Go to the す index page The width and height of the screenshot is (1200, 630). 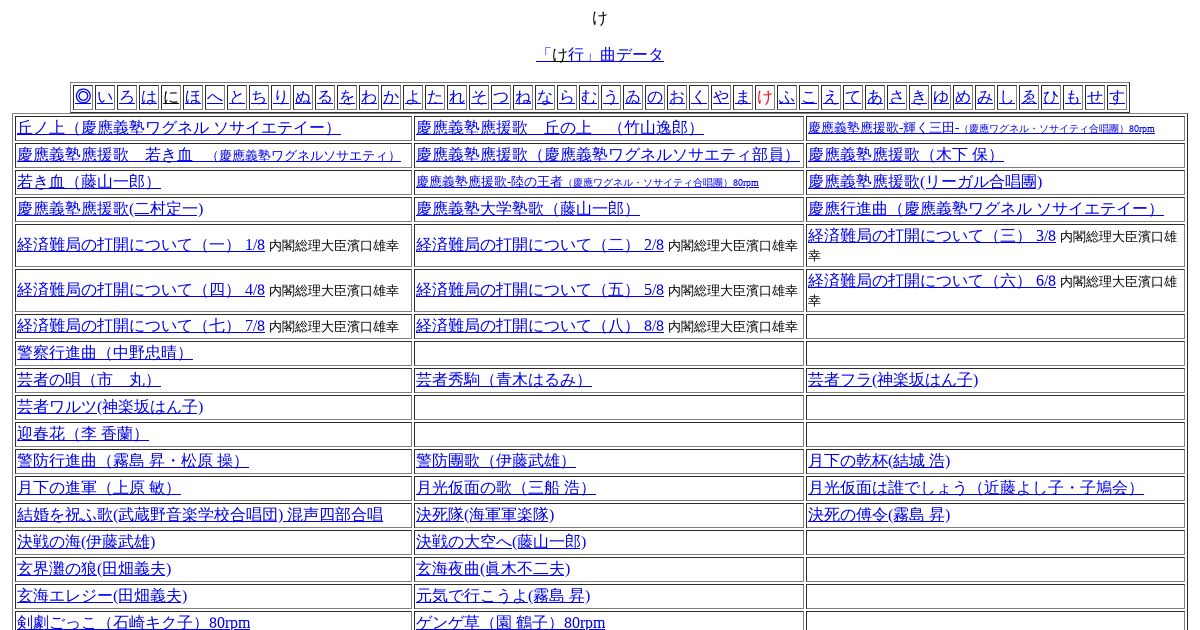point(1117,97)
